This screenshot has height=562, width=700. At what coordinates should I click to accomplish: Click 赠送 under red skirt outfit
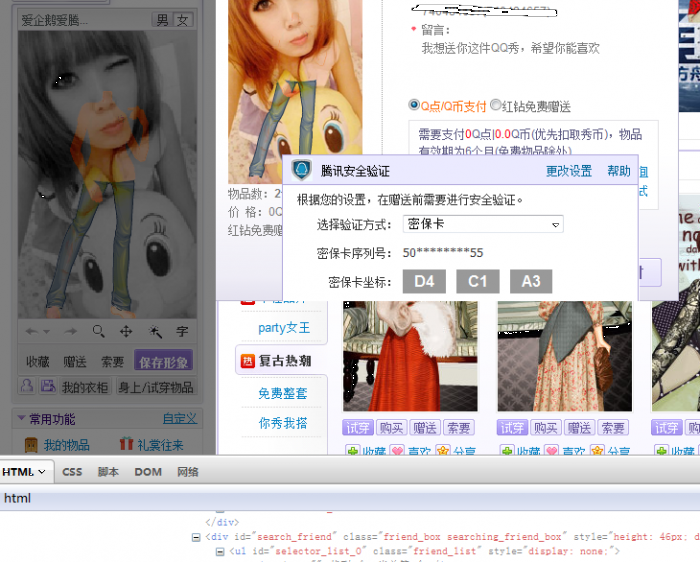(425, 428)
